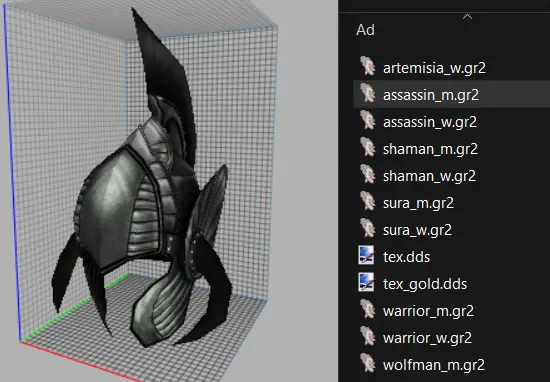Image resolution: width=550 pixels, height=382 pixels.
Task: Collapse the header using the up chevron
Action: point(467,16)
